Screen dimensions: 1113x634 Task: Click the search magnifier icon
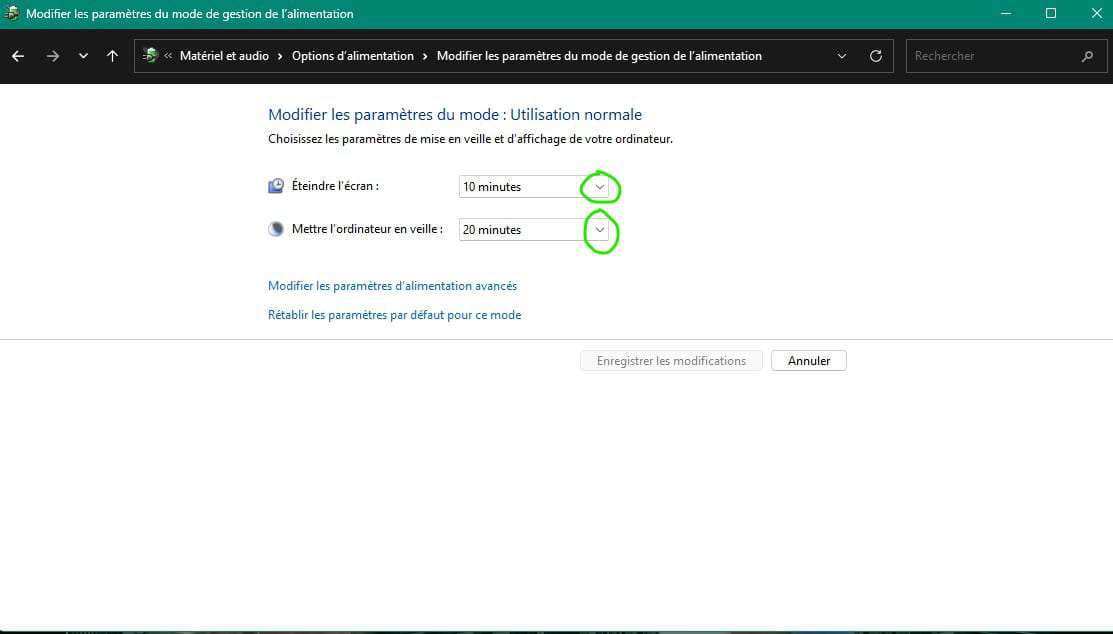tap(1087, 56)
